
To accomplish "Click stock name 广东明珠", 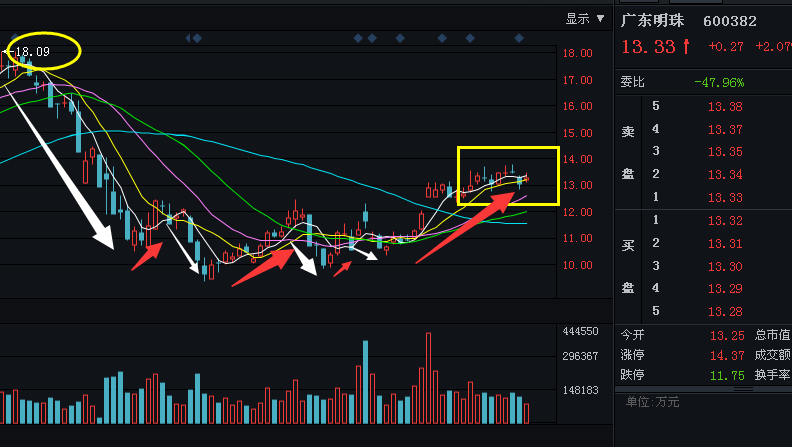I will [652, 21].
